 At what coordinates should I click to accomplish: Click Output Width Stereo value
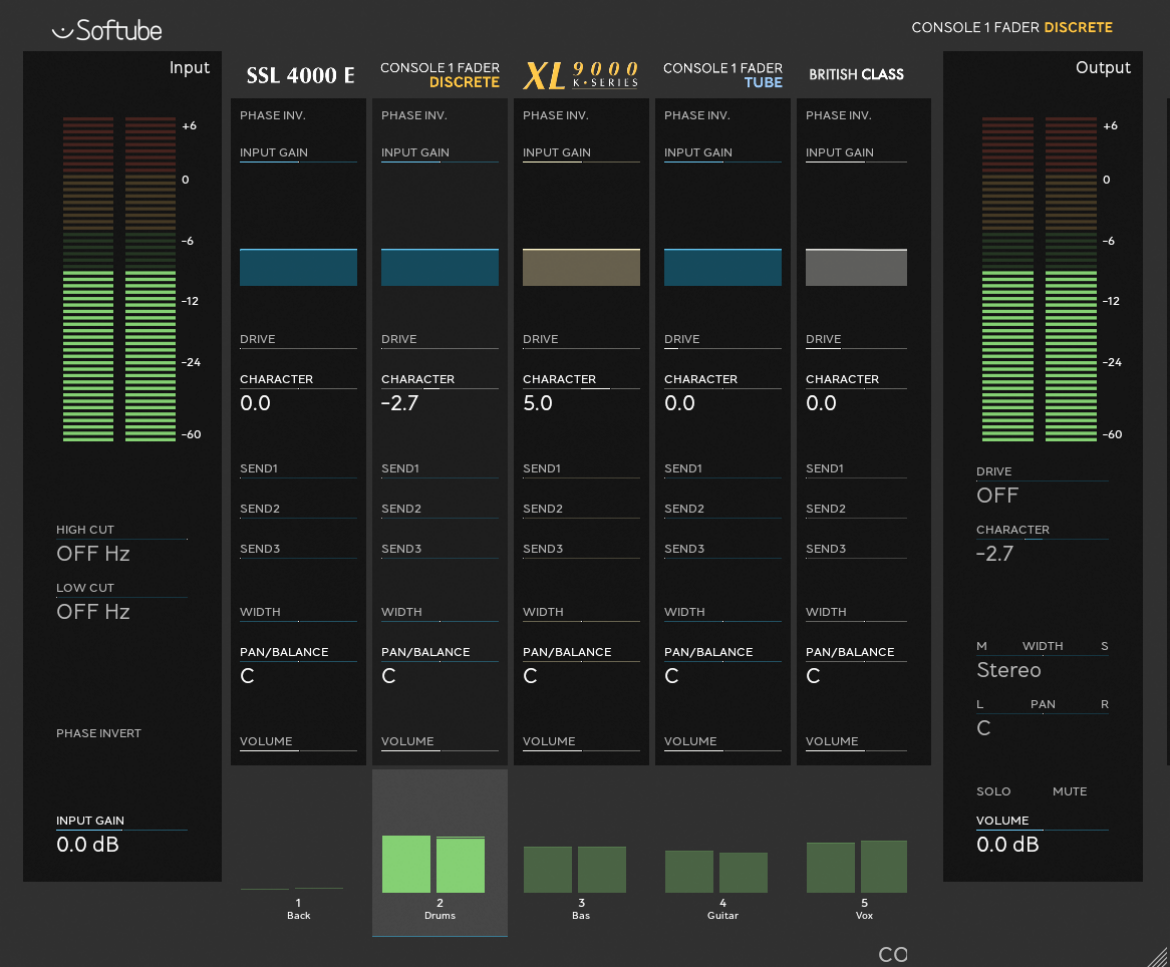click(1009, 670)
